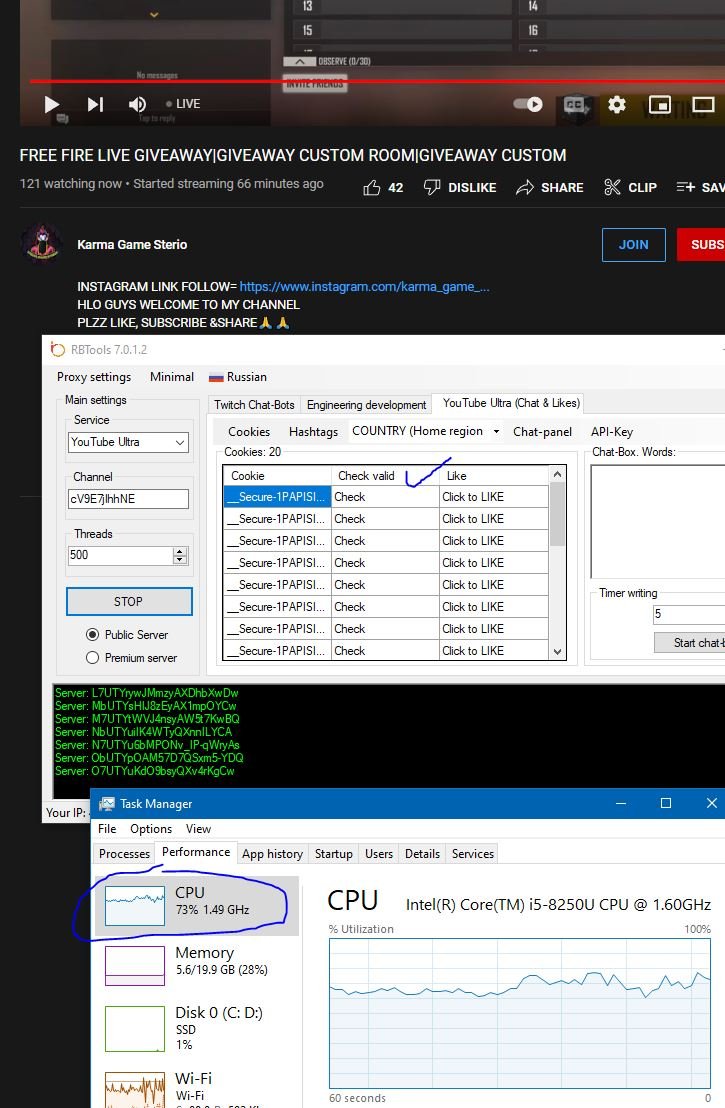
Task: Mute the video volume
Action: [x=138, y=104]
